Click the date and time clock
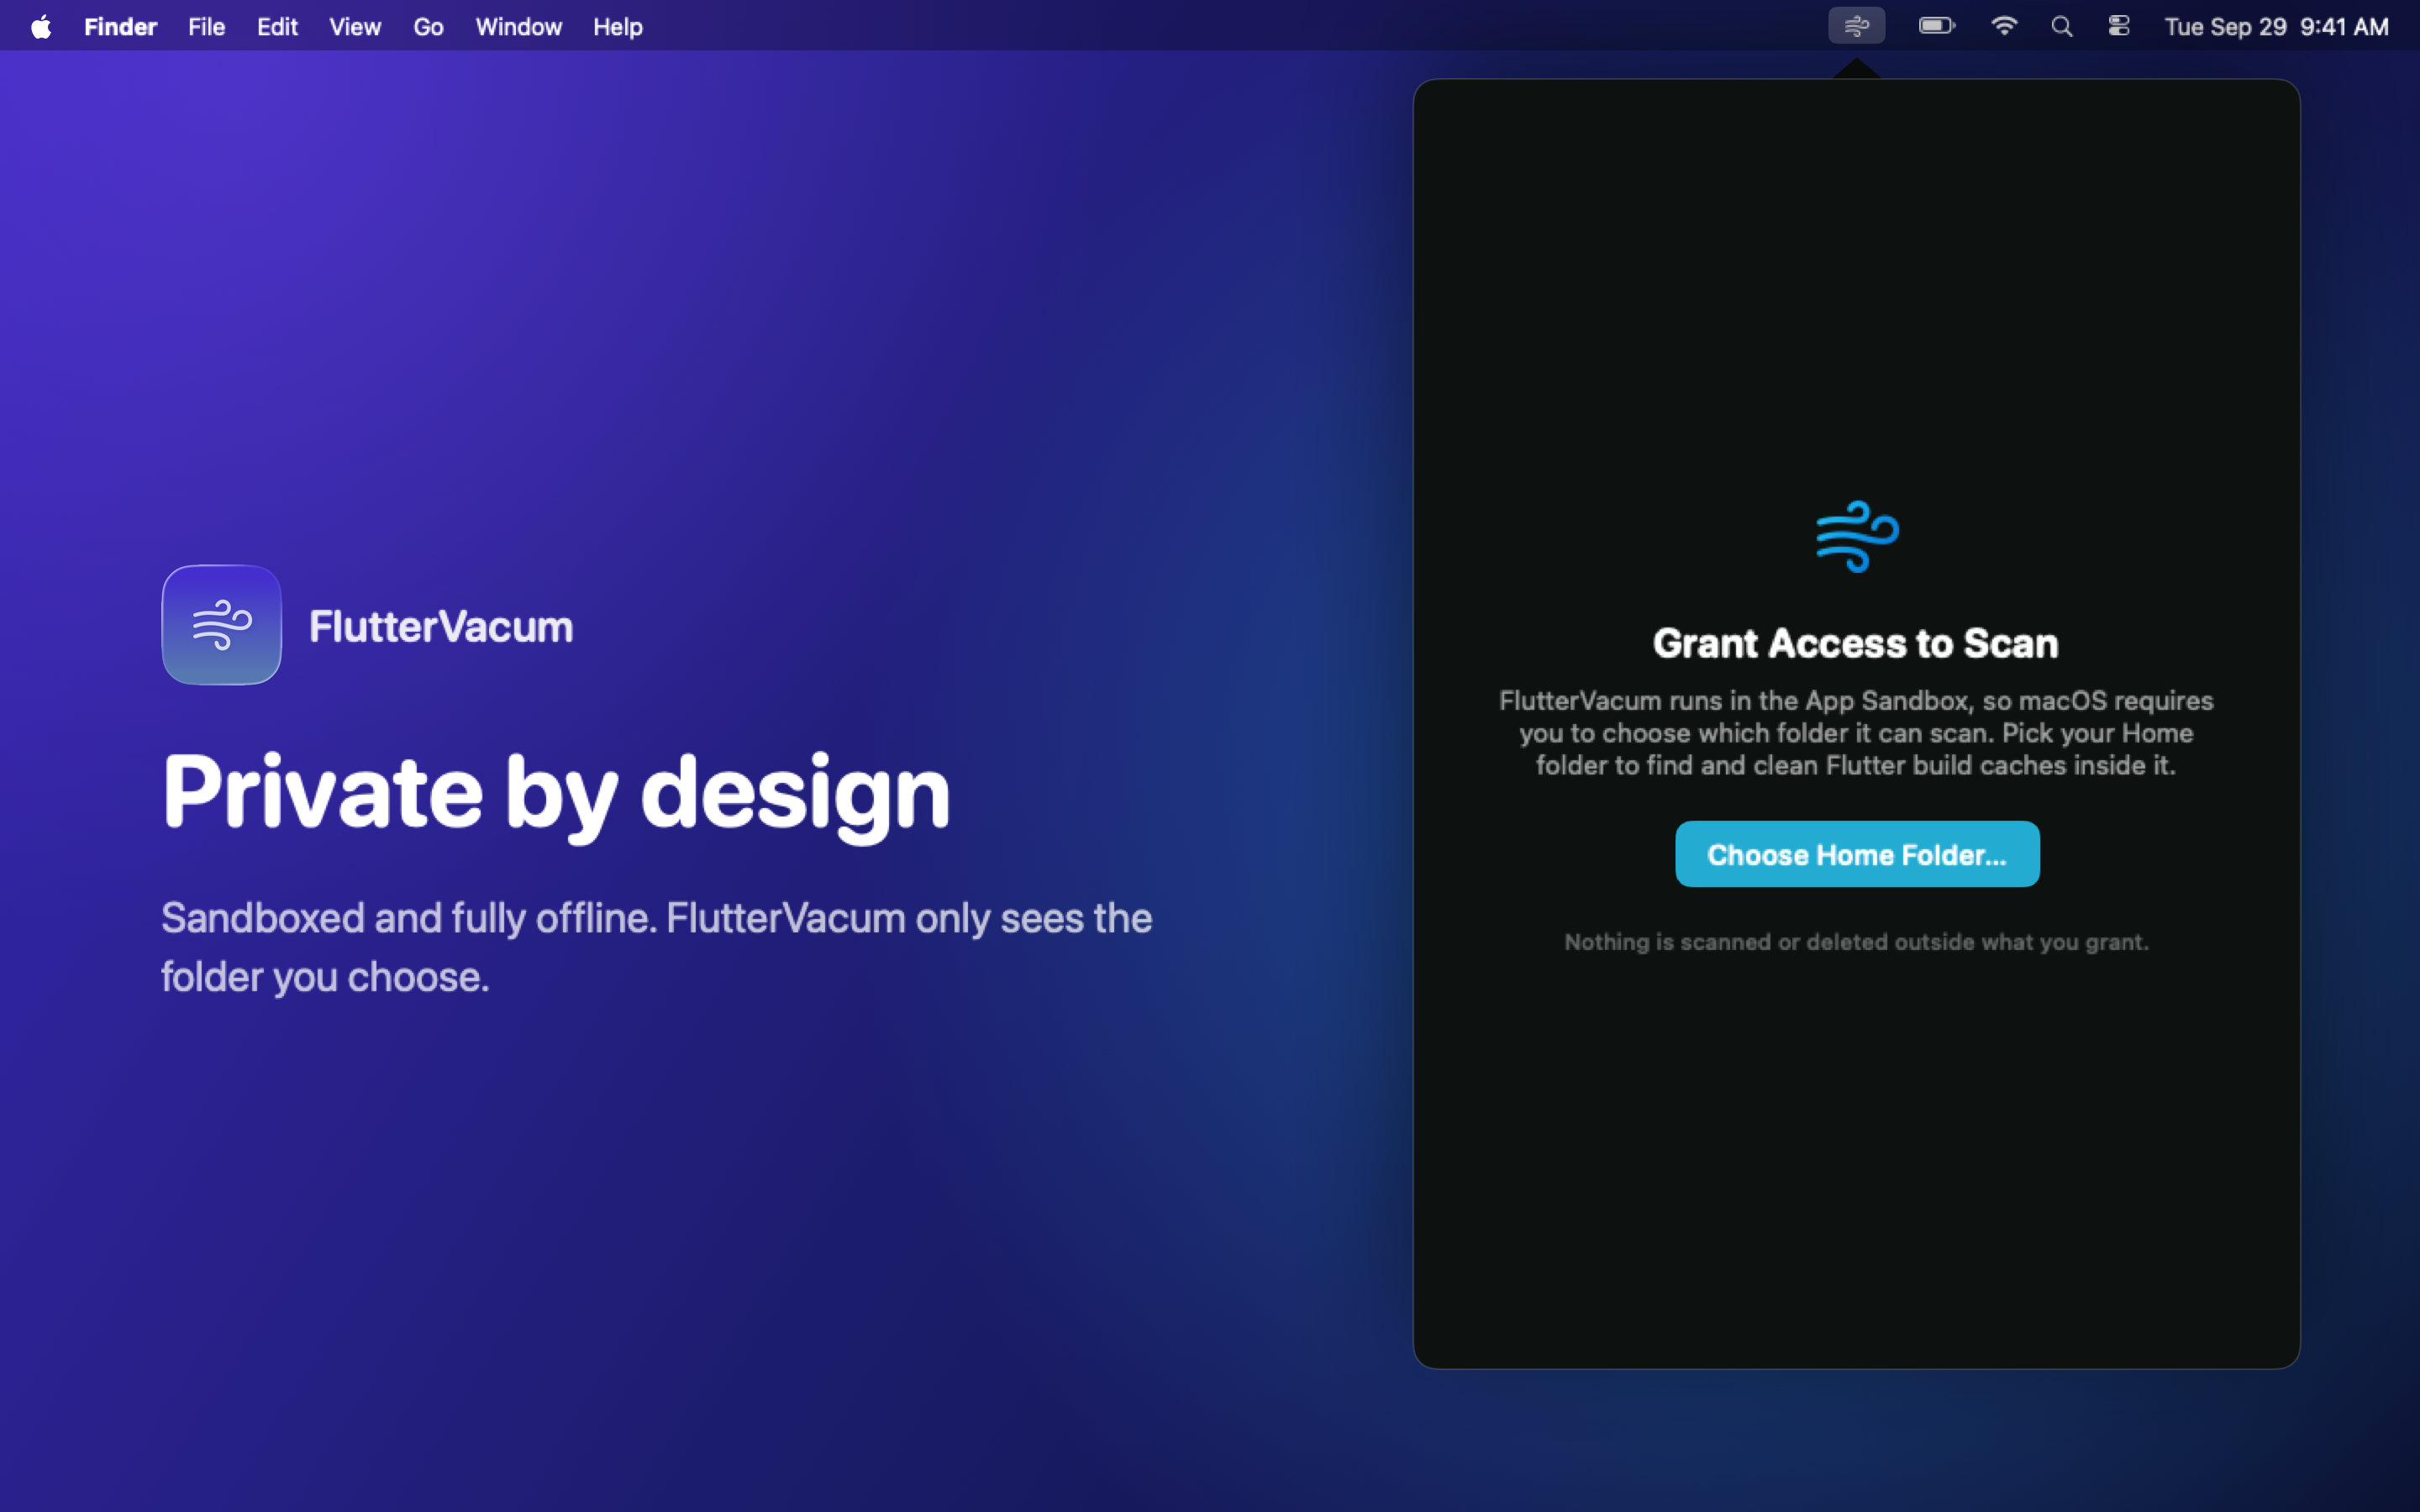Viewport: 2420px width, 1512px height. (x=2276, y=27)
